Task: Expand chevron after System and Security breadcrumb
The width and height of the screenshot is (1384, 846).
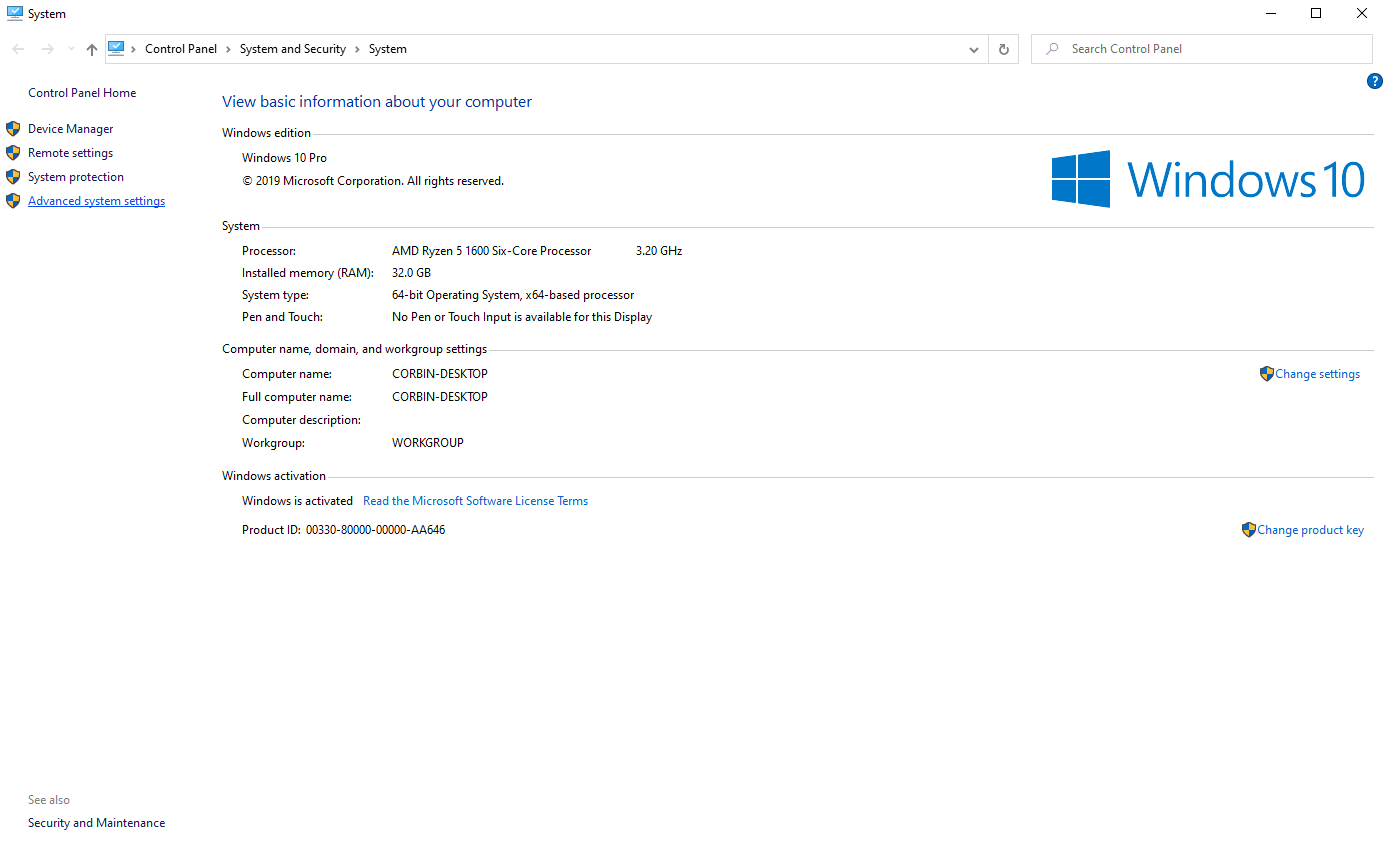Action: [x=357, y=49]
